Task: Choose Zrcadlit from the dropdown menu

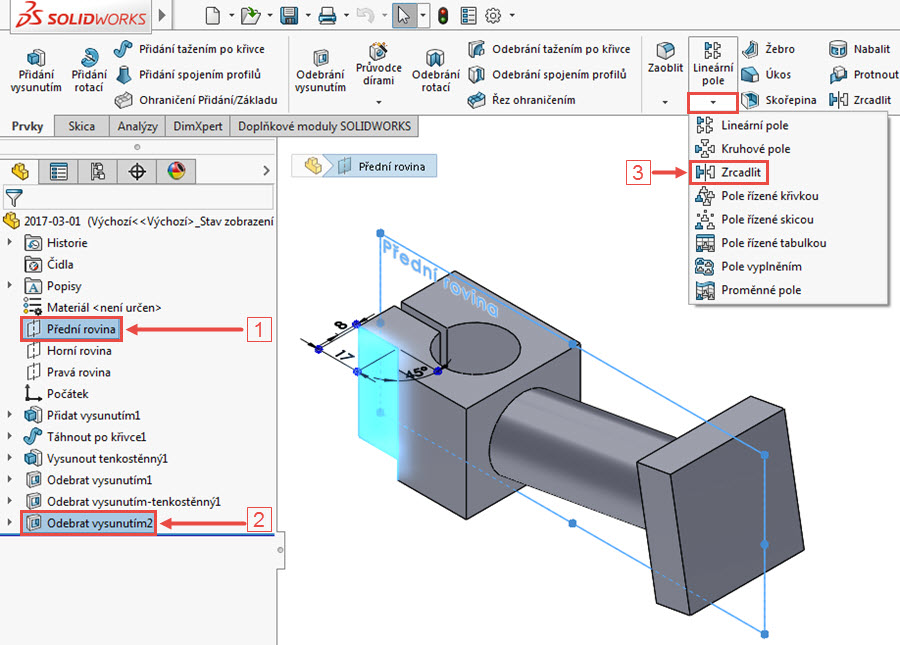Action: coord(728,172)
